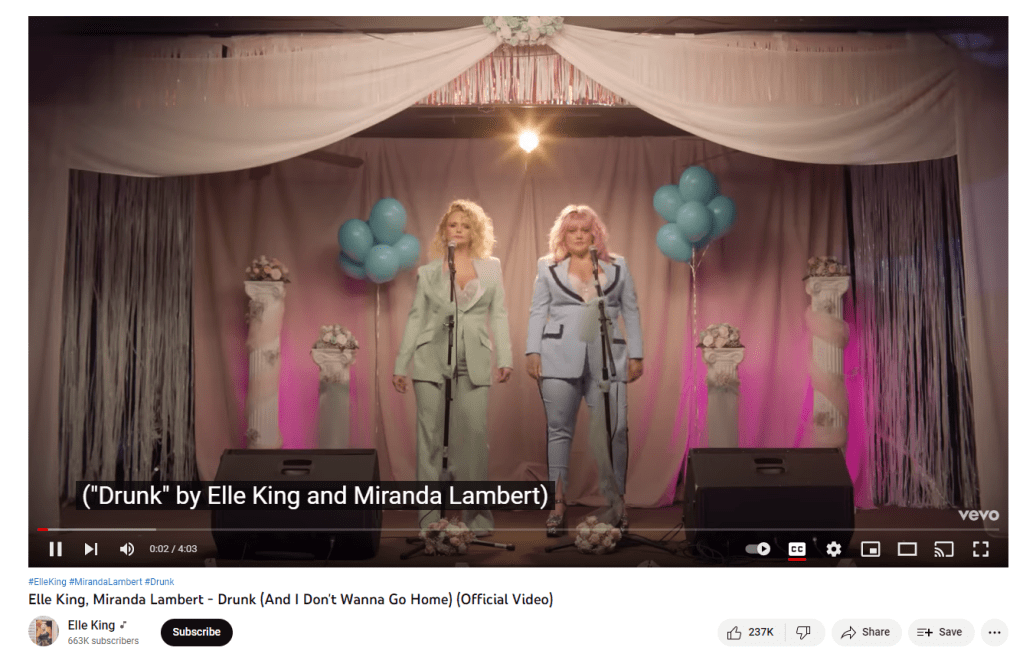Image resolution: width=1023 pixels, height=654 pixels.
Task: Enter full screen mode
Action: 981,549
